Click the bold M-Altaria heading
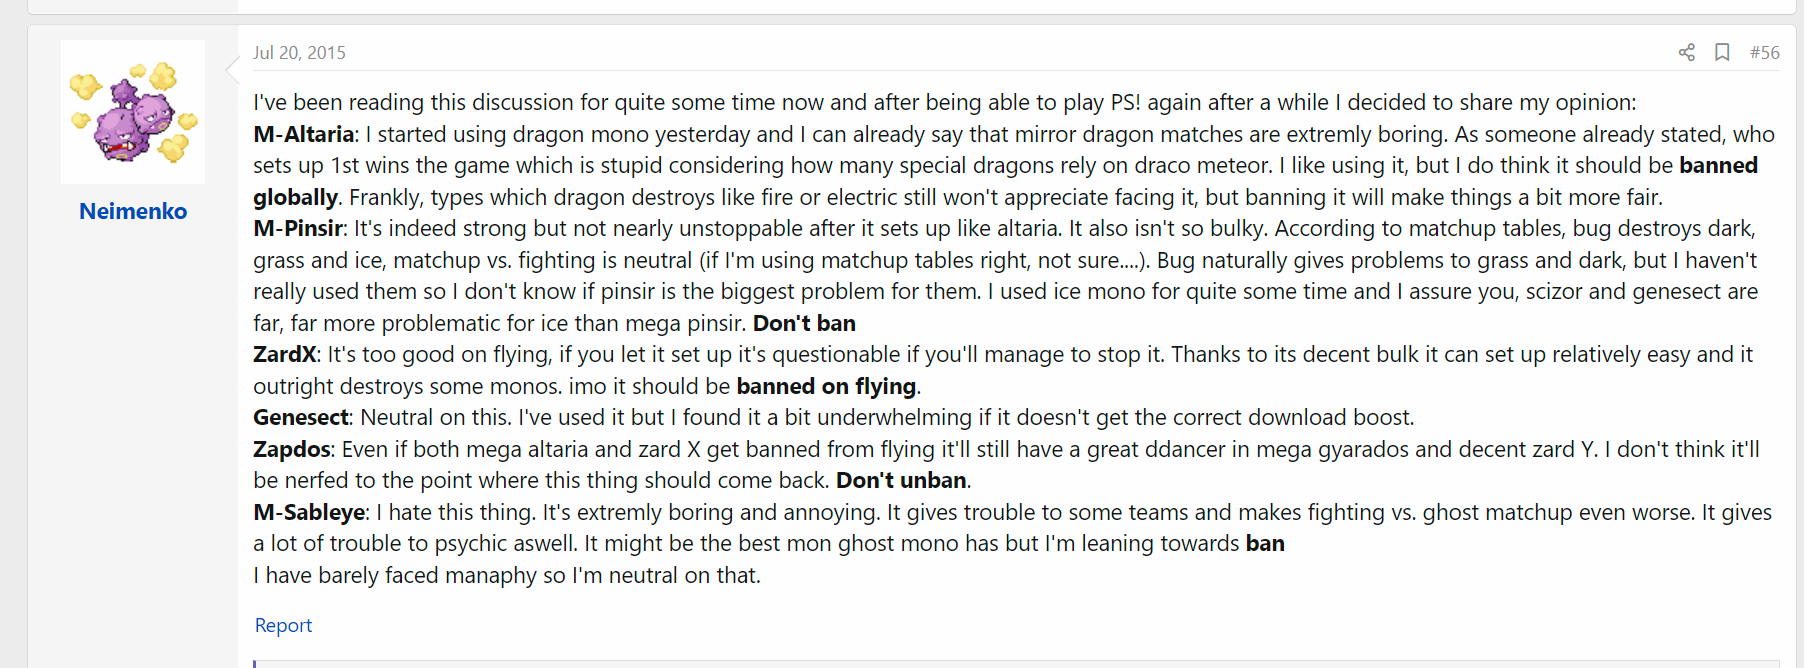Screen dimensions: 1804x668 [x=304, y=134]
